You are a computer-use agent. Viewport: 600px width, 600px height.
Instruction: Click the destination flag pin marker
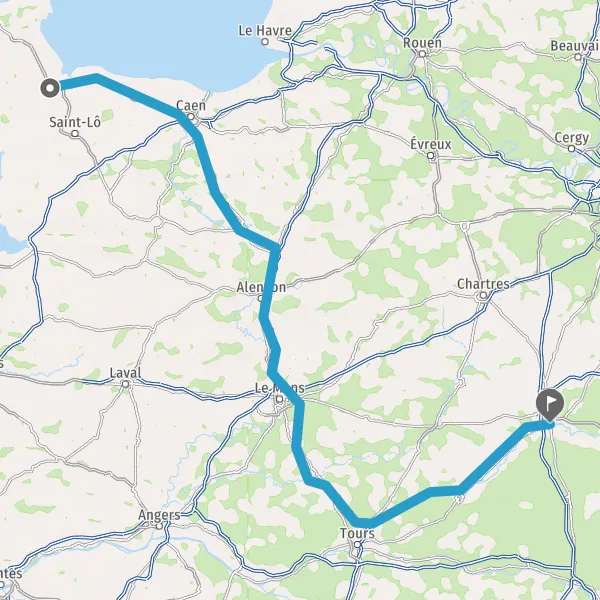(x=550, y=404)
